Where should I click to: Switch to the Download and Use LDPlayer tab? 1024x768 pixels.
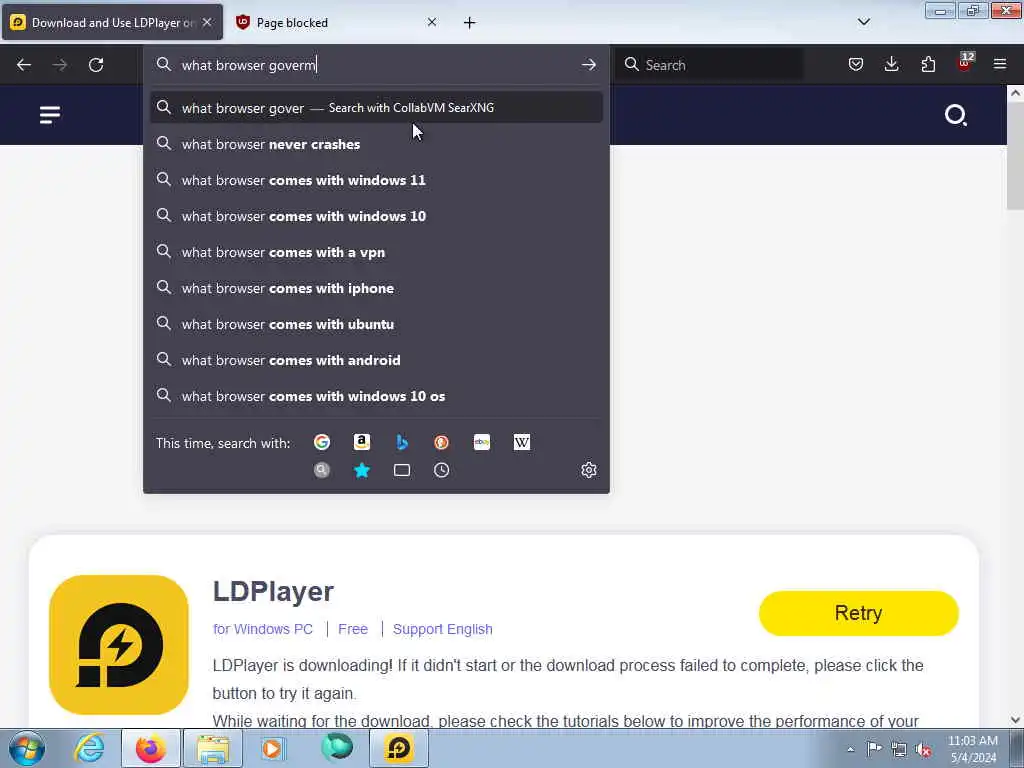click(x=112, y=22)
